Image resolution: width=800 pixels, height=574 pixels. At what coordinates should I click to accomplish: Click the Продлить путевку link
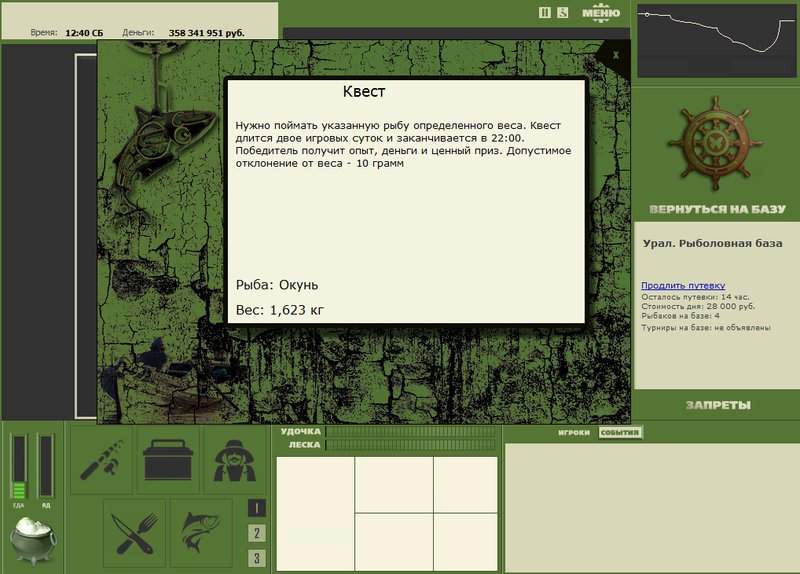(683, 286)
